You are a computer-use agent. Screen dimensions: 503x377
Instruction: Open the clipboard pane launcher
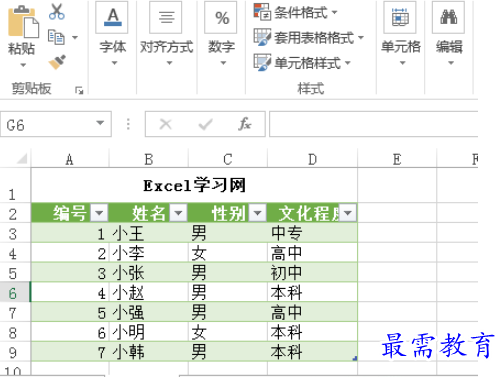pos(79,90)
